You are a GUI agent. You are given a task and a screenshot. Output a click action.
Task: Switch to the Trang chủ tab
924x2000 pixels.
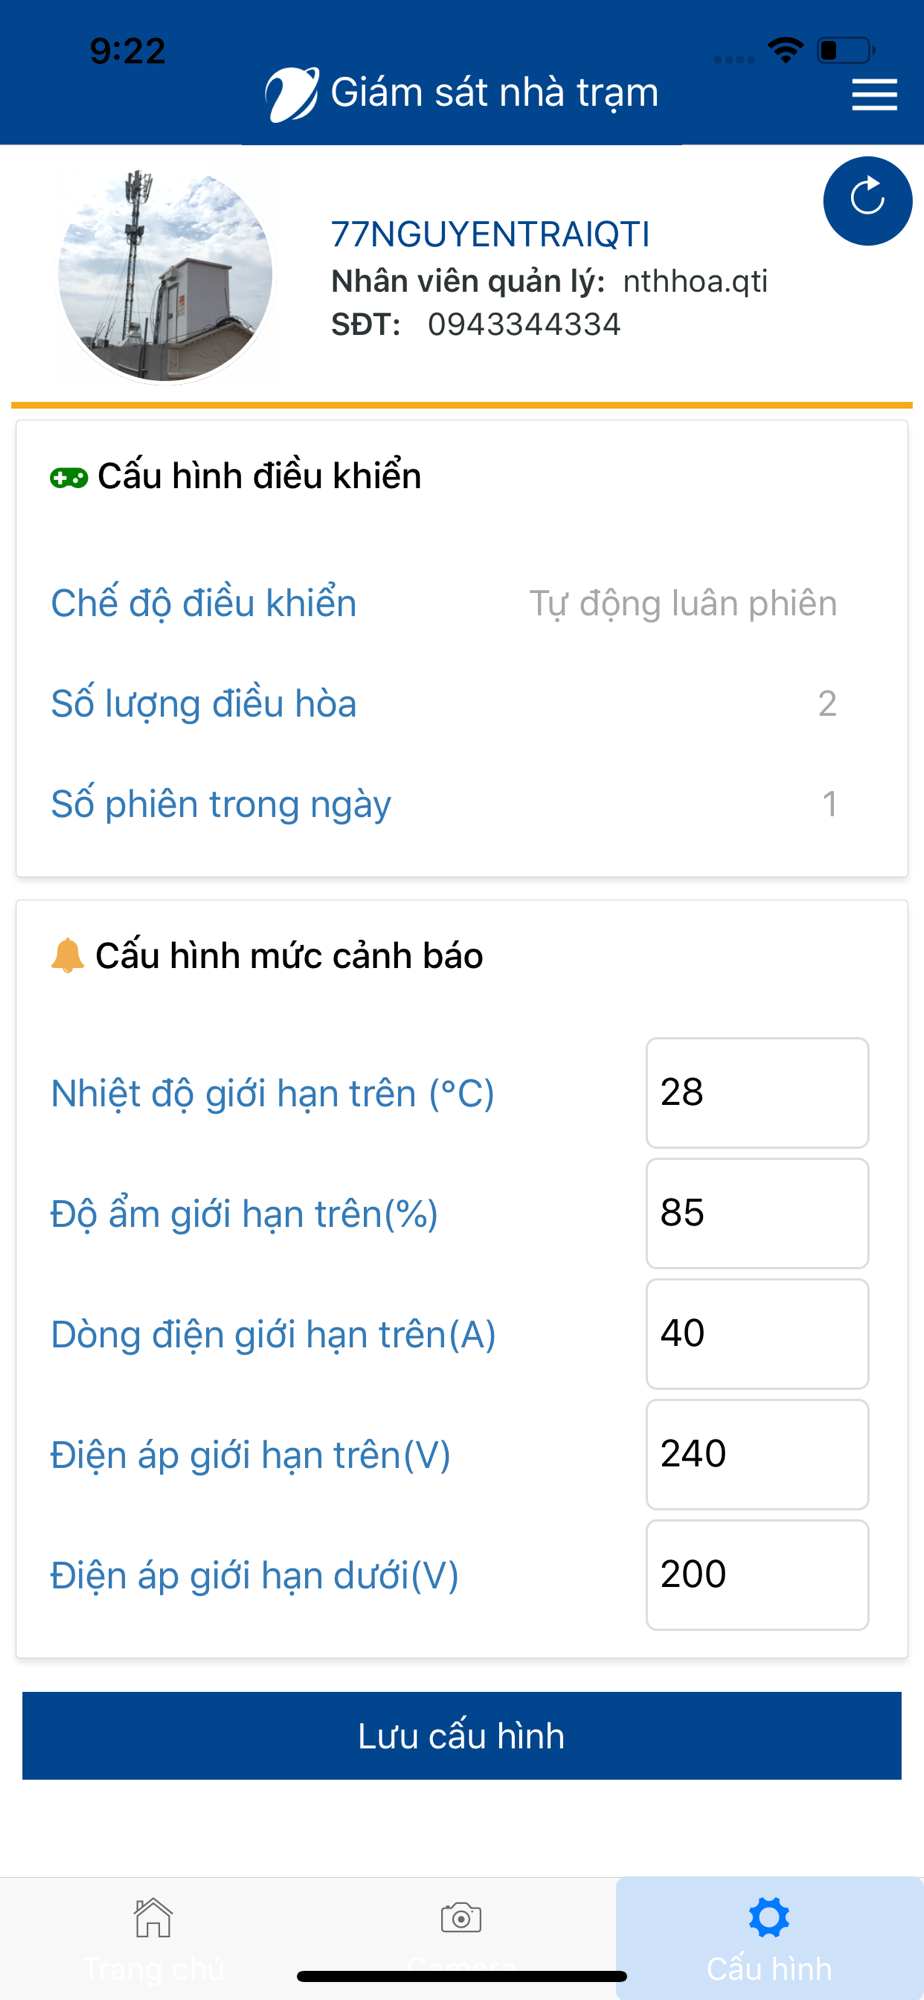pyautogui.click(x=154, y=1938)
